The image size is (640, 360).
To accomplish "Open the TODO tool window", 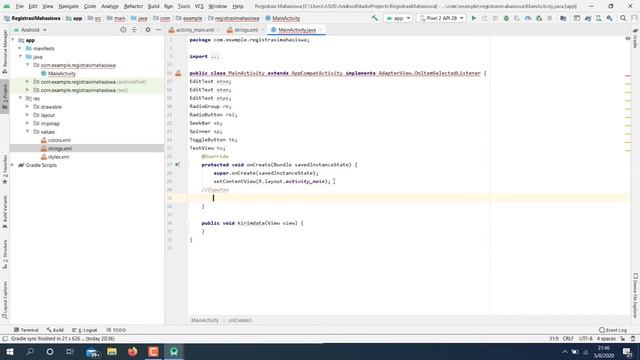I will (116, 330).
